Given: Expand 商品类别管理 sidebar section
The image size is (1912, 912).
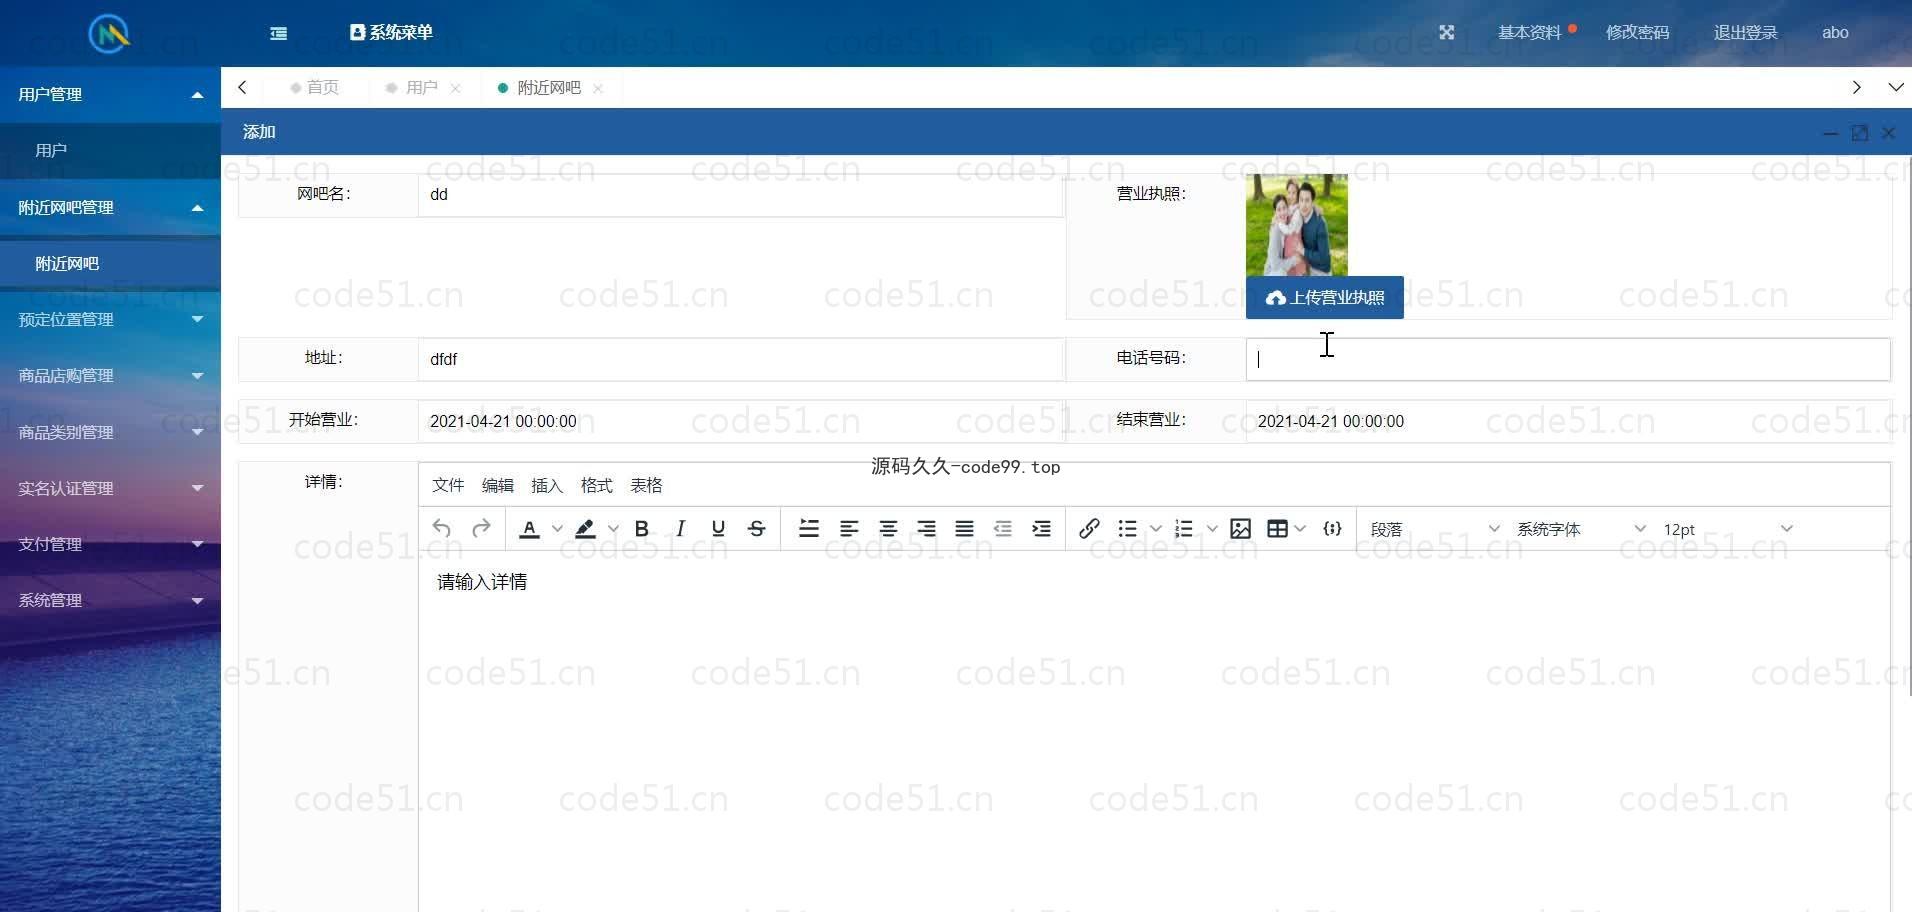Looking at the screenshot, I should click(x=110, y=432).
